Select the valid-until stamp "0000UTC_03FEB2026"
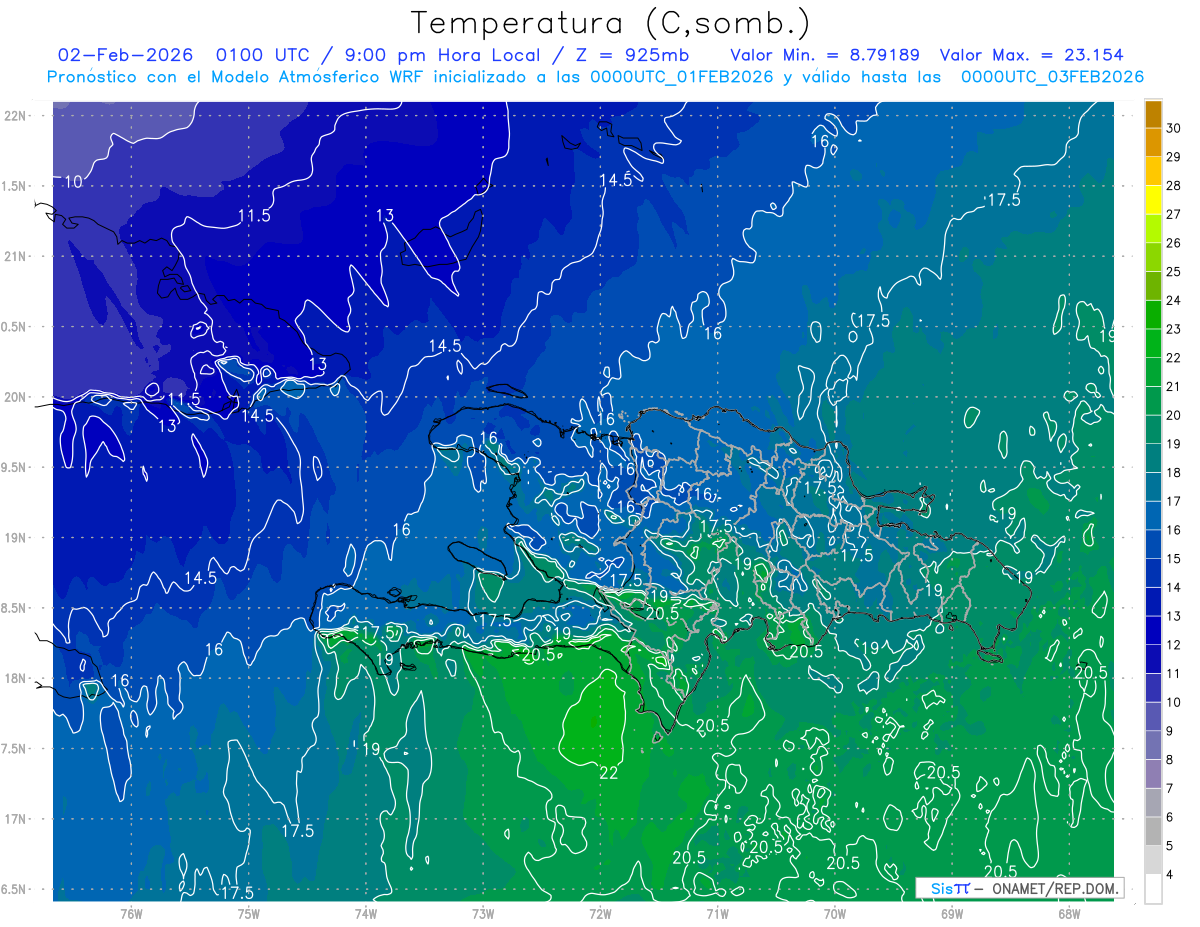Image resolution: width=1200 pixels, height=927 pixels. [1052, 77]
